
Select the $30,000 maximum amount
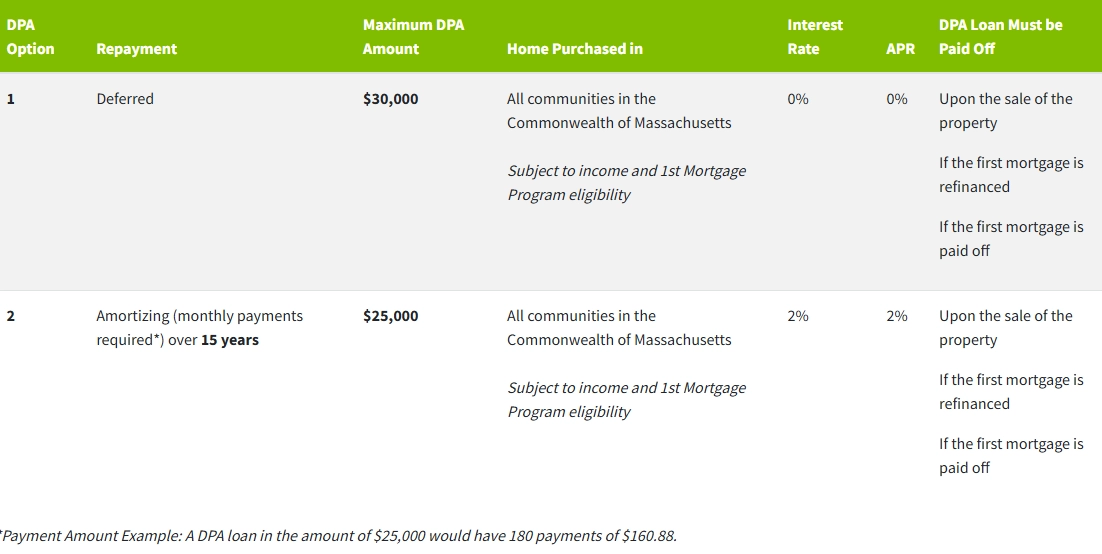(391, 99)
